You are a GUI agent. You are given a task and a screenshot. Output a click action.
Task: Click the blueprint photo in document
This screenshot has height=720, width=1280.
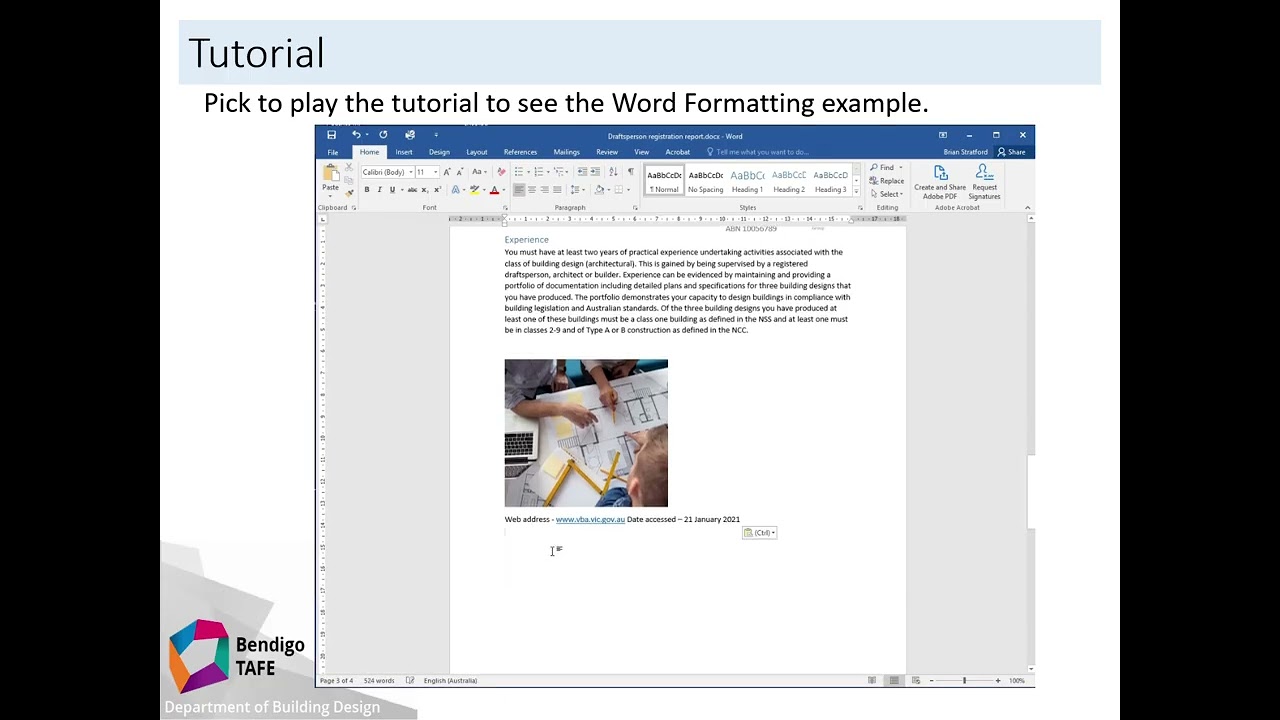tap(586, 433)
